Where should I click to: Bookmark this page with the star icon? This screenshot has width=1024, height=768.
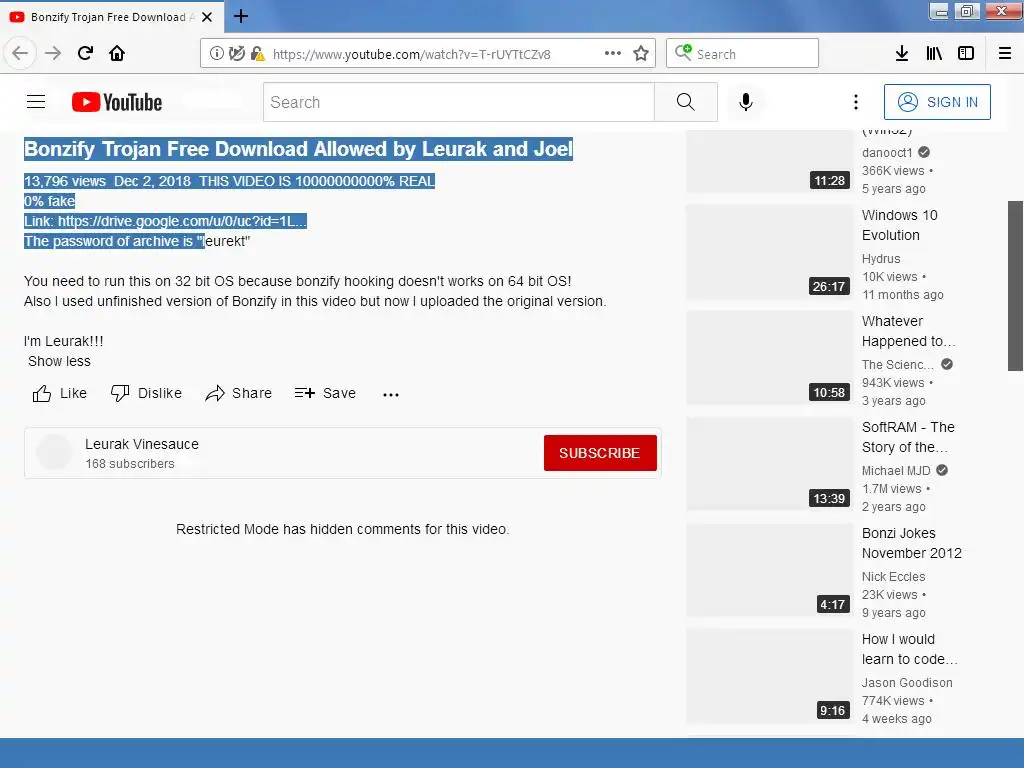pyautogui.click(x=641, y=54)
